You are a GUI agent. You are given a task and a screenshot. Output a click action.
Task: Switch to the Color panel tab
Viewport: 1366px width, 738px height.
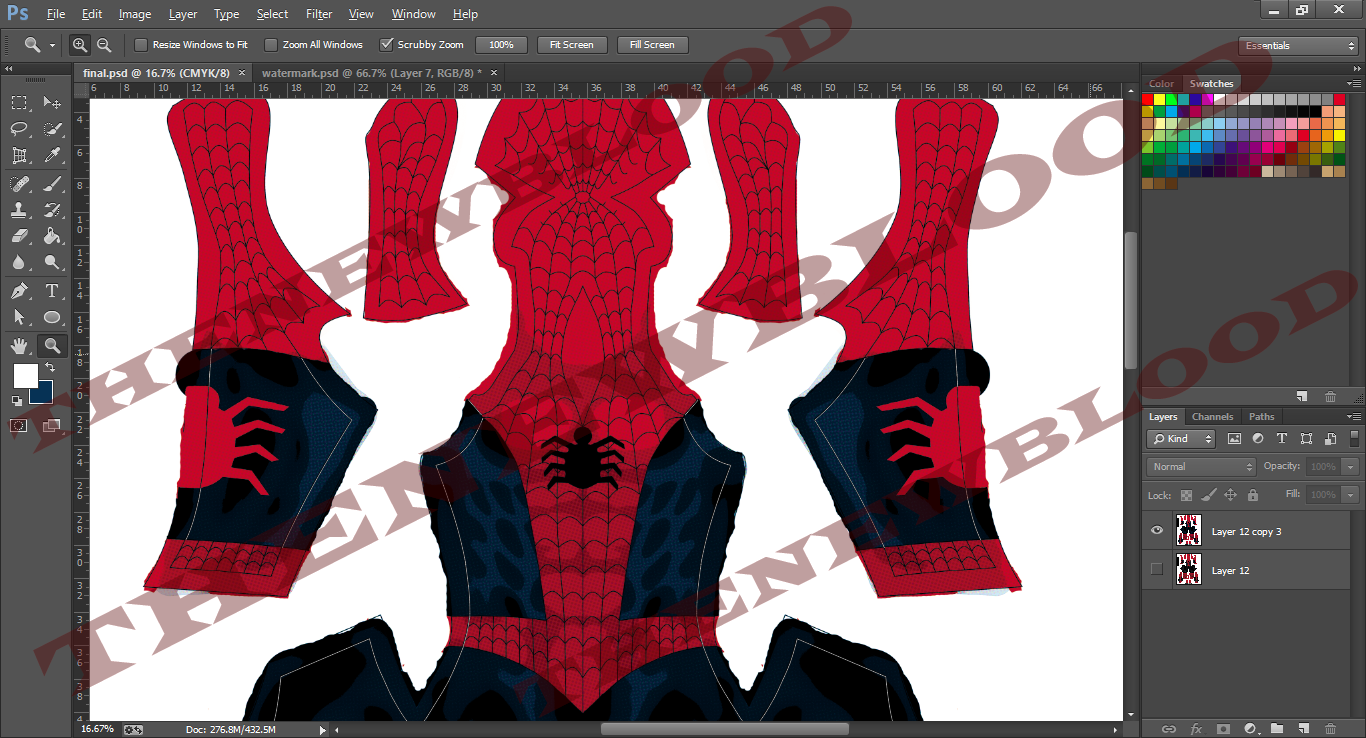(x=1162, y=84)
